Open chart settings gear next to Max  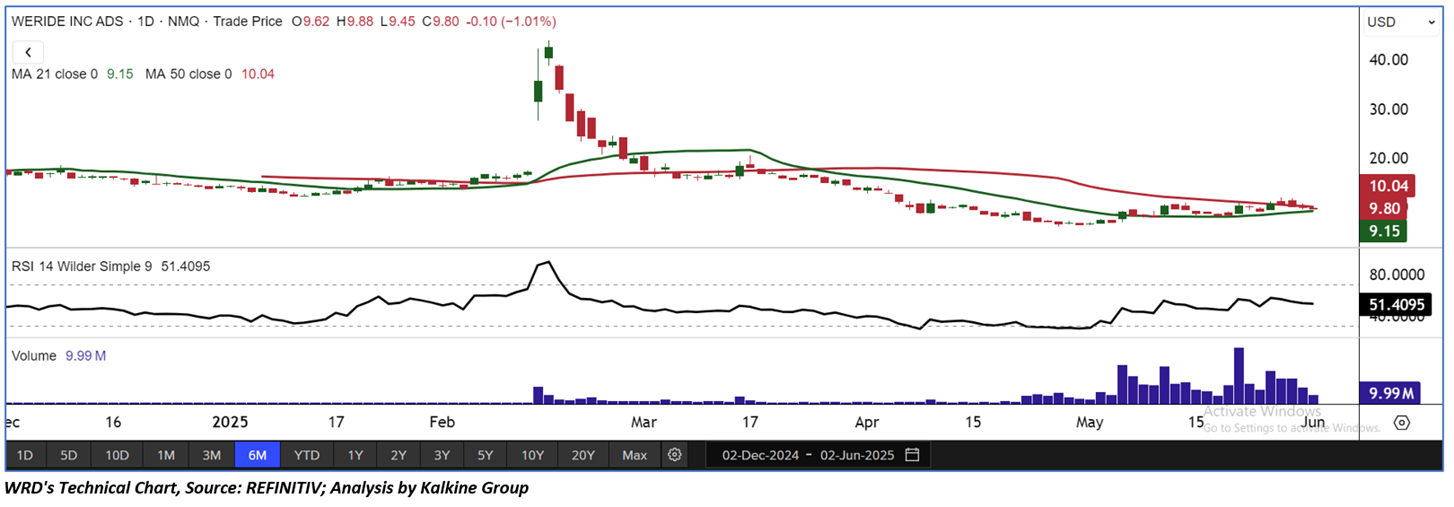point(675,455)
